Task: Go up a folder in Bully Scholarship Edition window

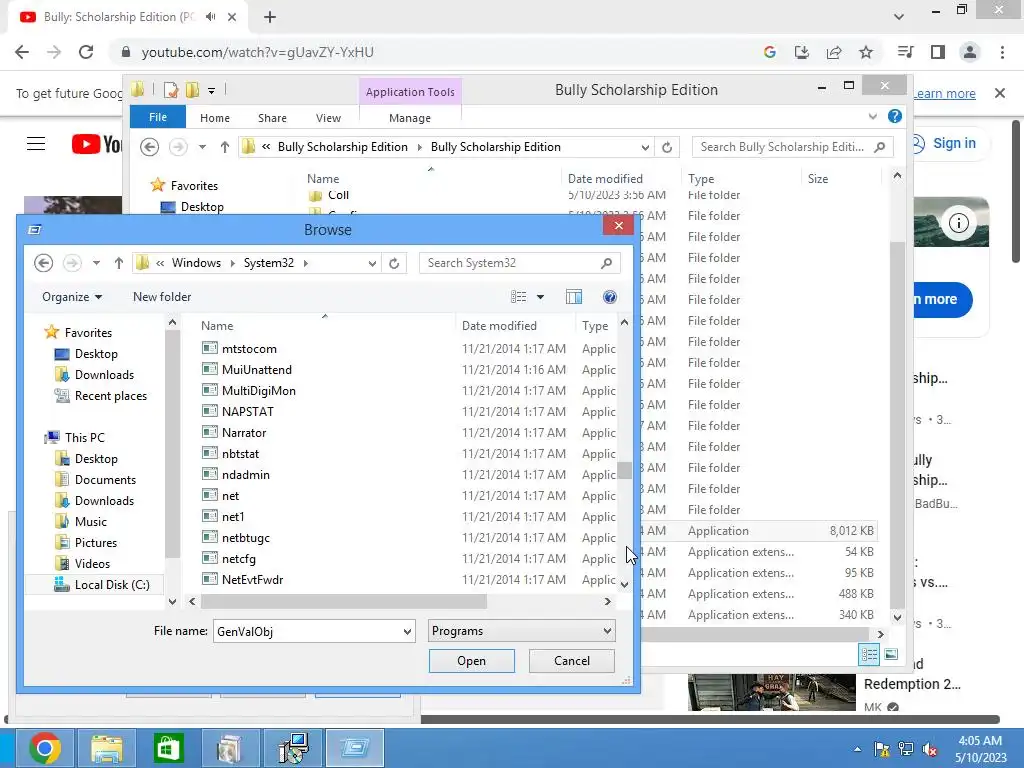Action: 225,147
